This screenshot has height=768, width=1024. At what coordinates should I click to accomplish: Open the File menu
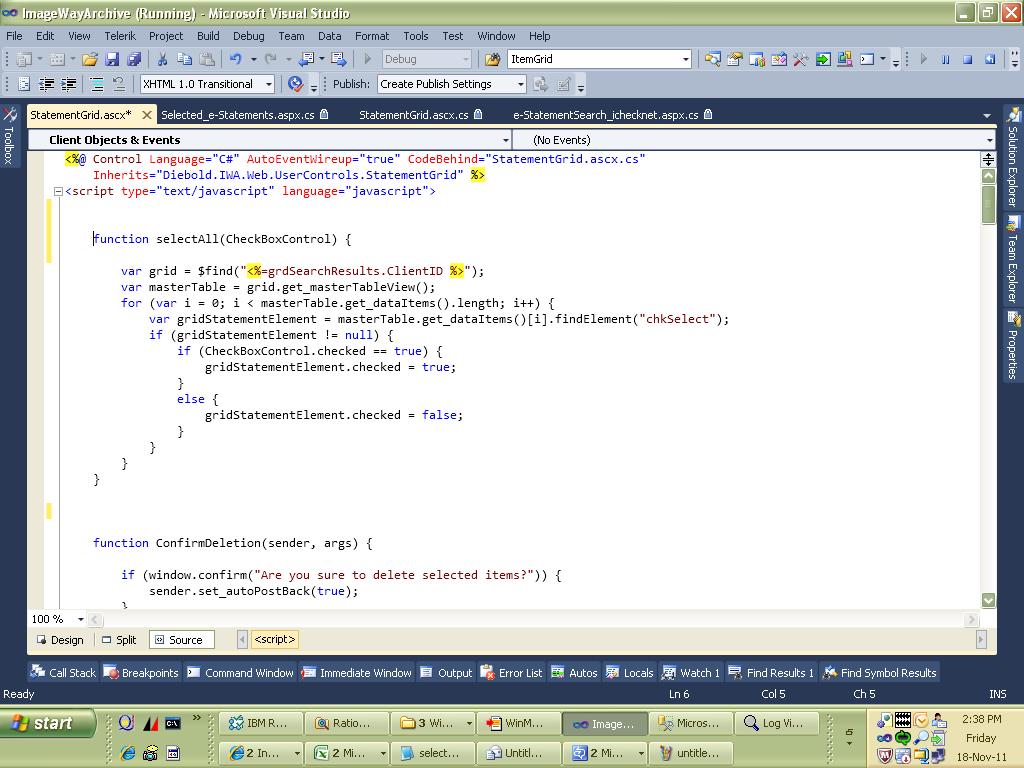coord(14,36)
